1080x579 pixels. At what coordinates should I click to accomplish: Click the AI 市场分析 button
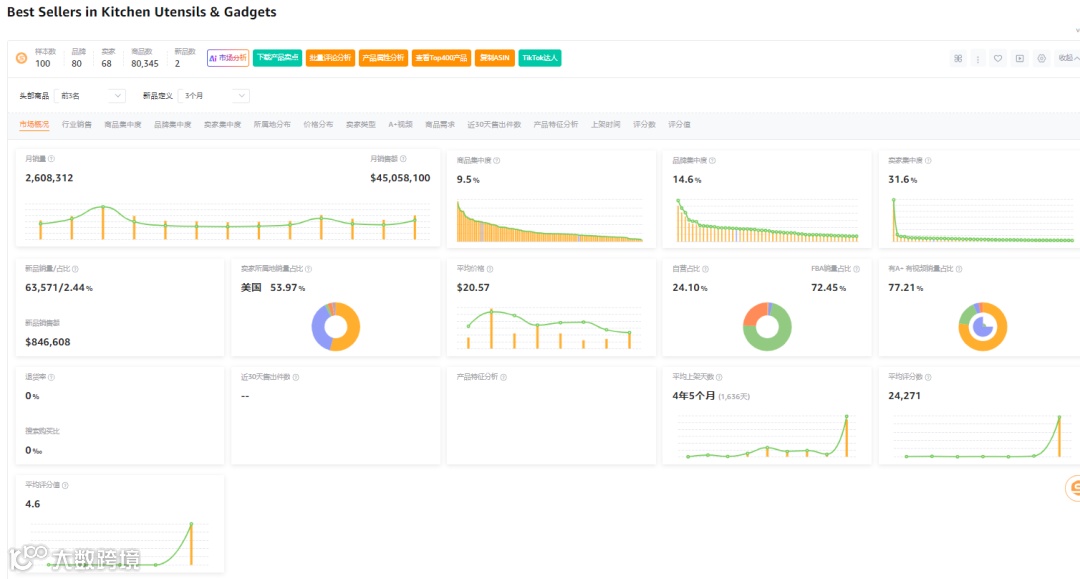[x=227, y=58]
